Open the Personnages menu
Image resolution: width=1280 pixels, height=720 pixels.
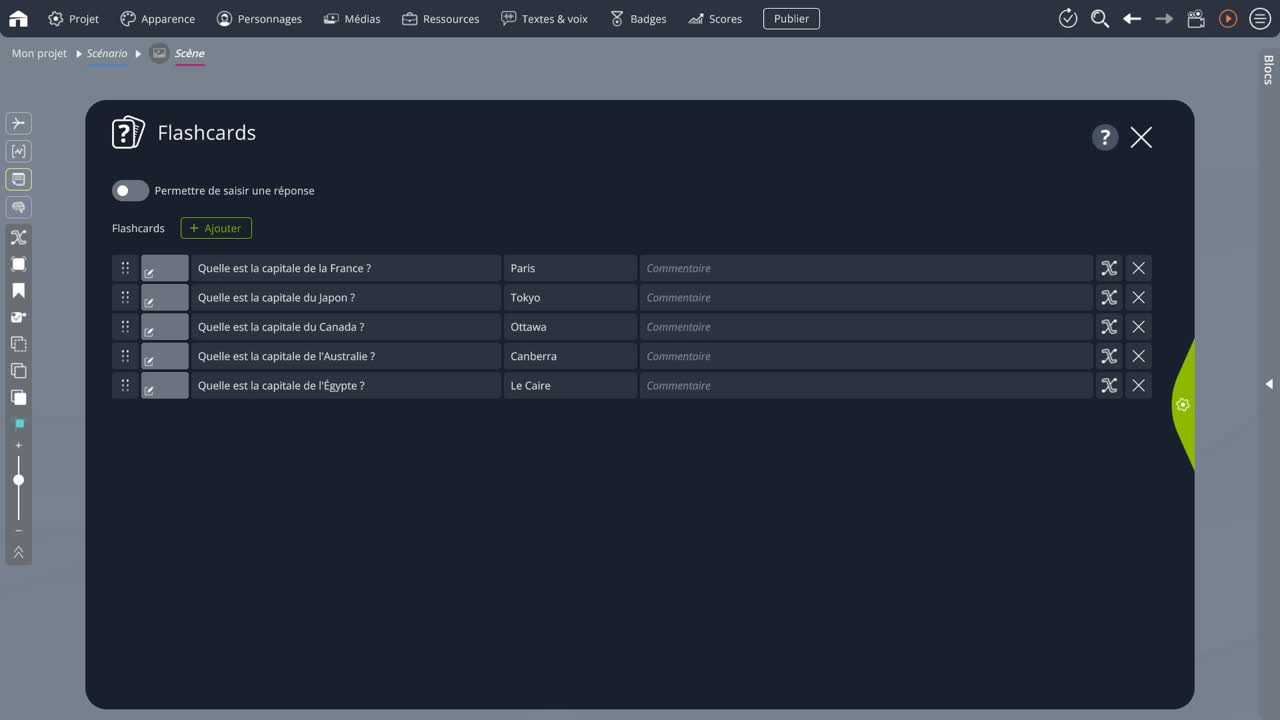[x=259, y=18]
